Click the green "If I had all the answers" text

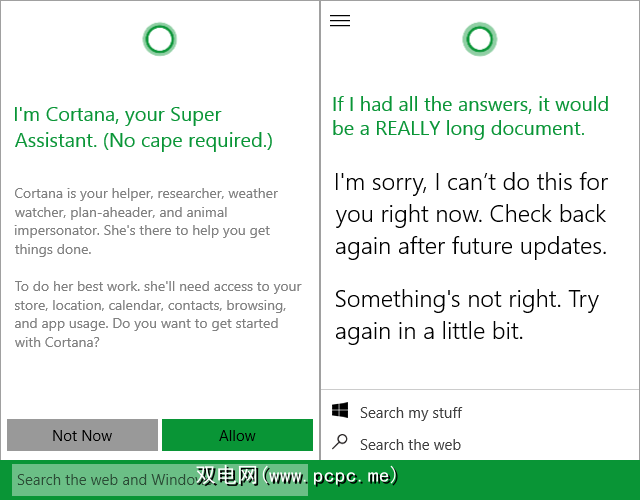tap(470, 116)
